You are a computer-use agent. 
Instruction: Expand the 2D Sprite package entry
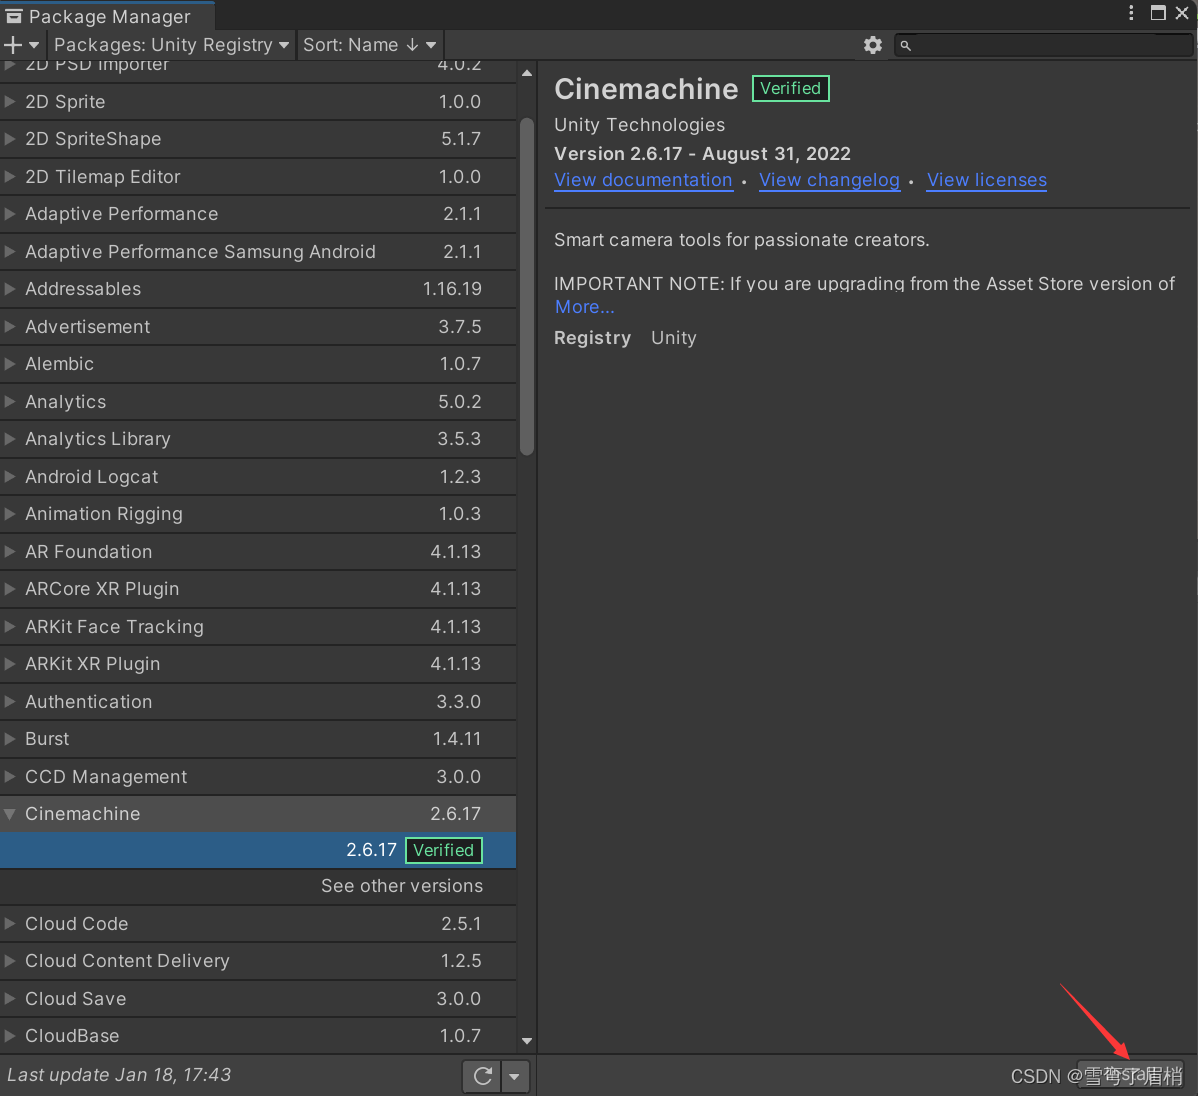(x=10, y=101)
